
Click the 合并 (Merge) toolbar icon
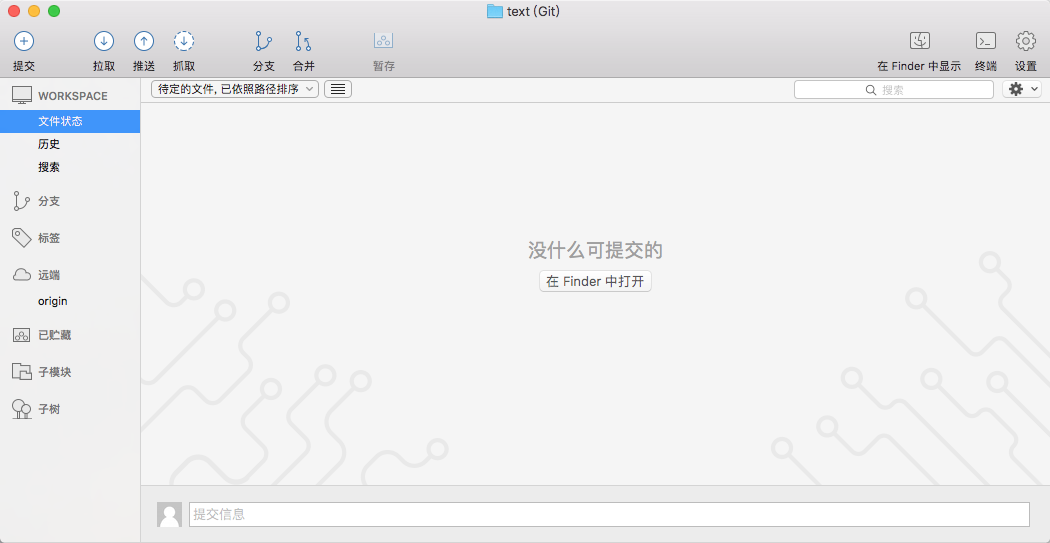pyautogui.click(x=303, y=42)
